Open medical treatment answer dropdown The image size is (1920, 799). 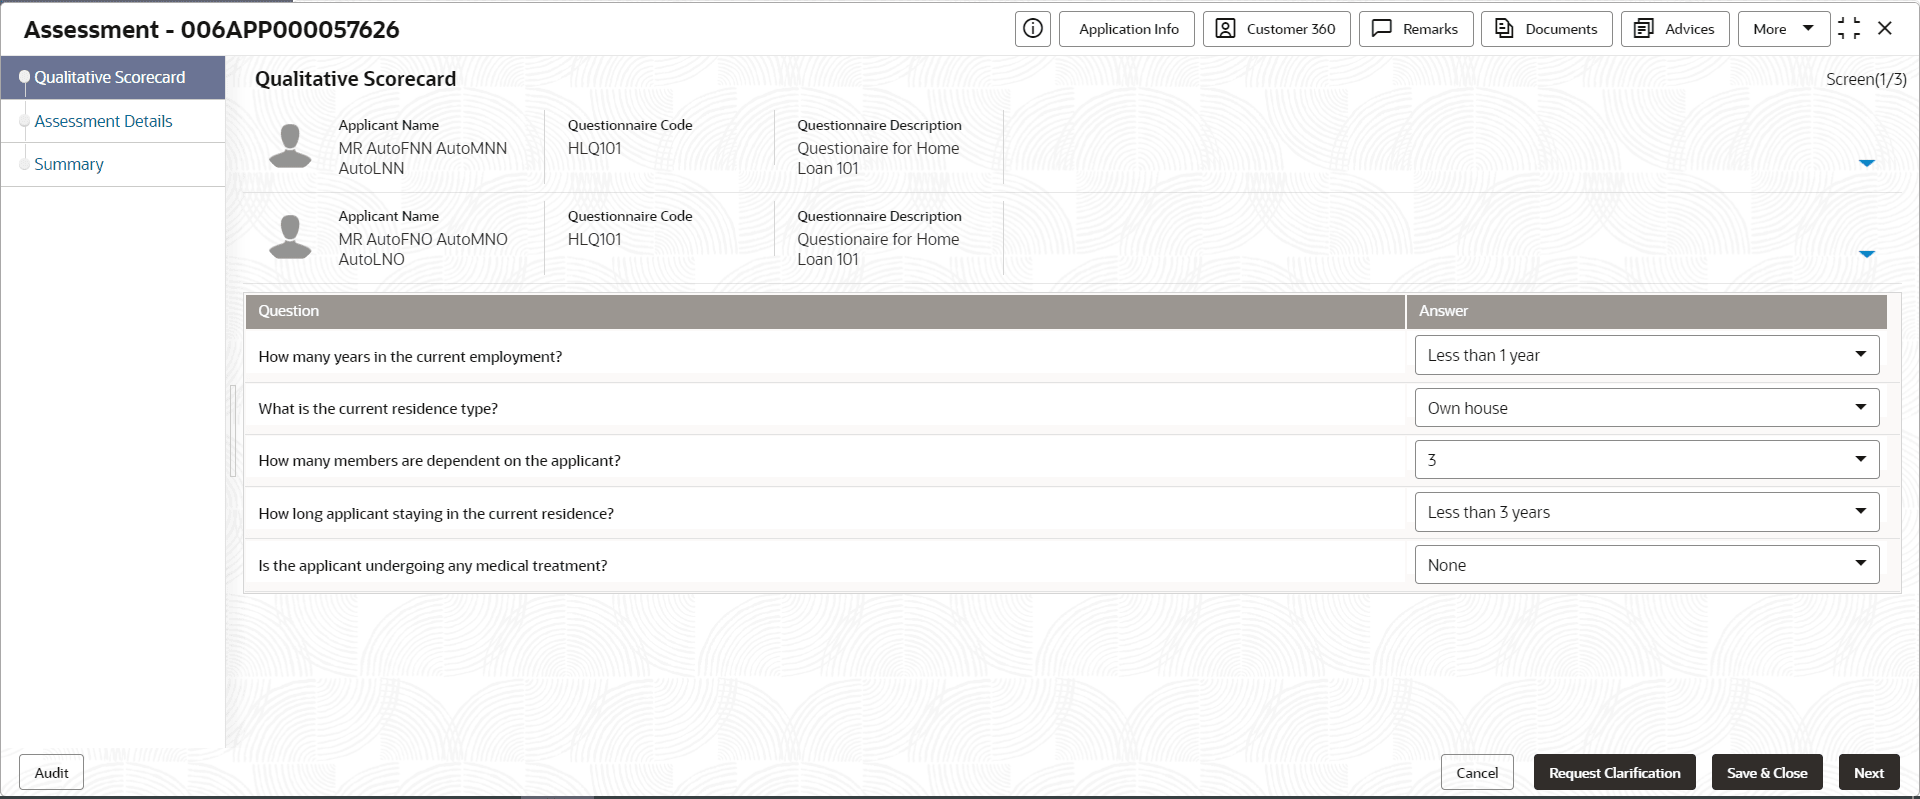1647,565
